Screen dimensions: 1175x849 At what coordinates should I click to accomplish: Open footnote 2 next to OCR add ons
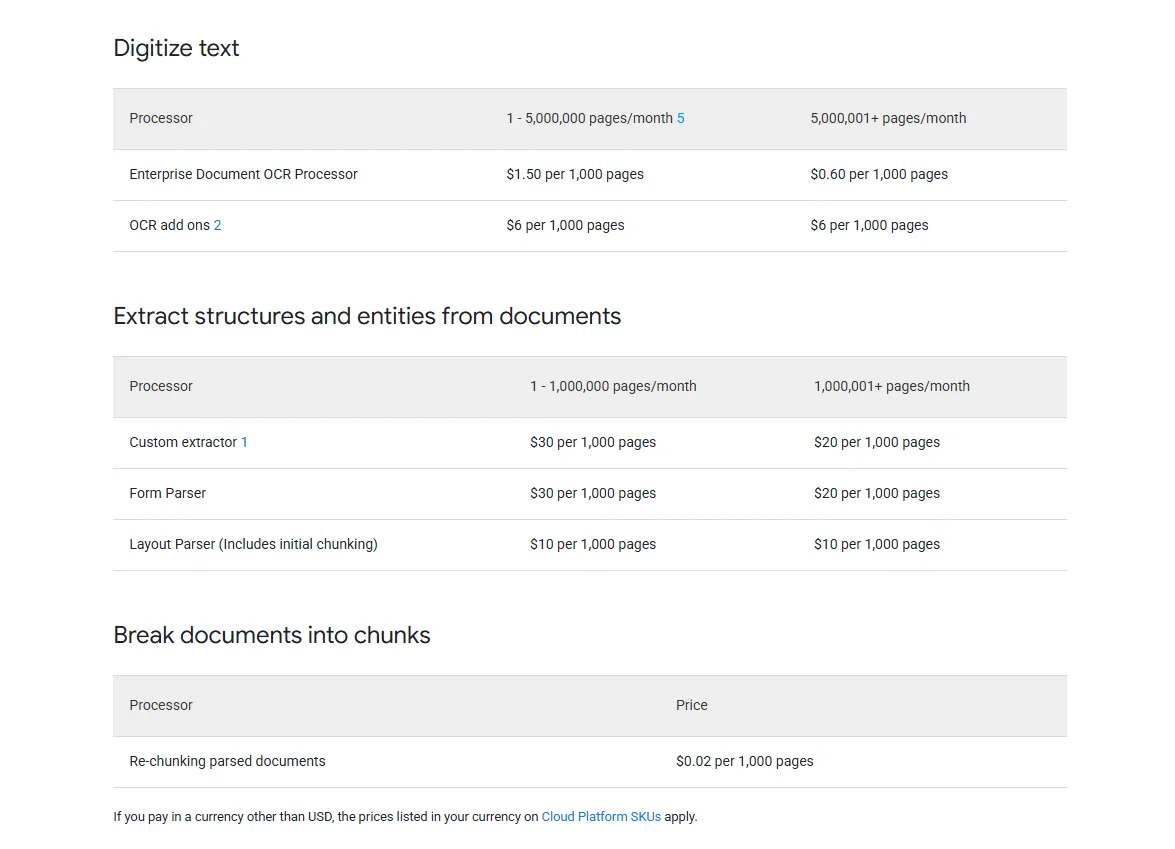pyautogui.click(x=217, y=226)
